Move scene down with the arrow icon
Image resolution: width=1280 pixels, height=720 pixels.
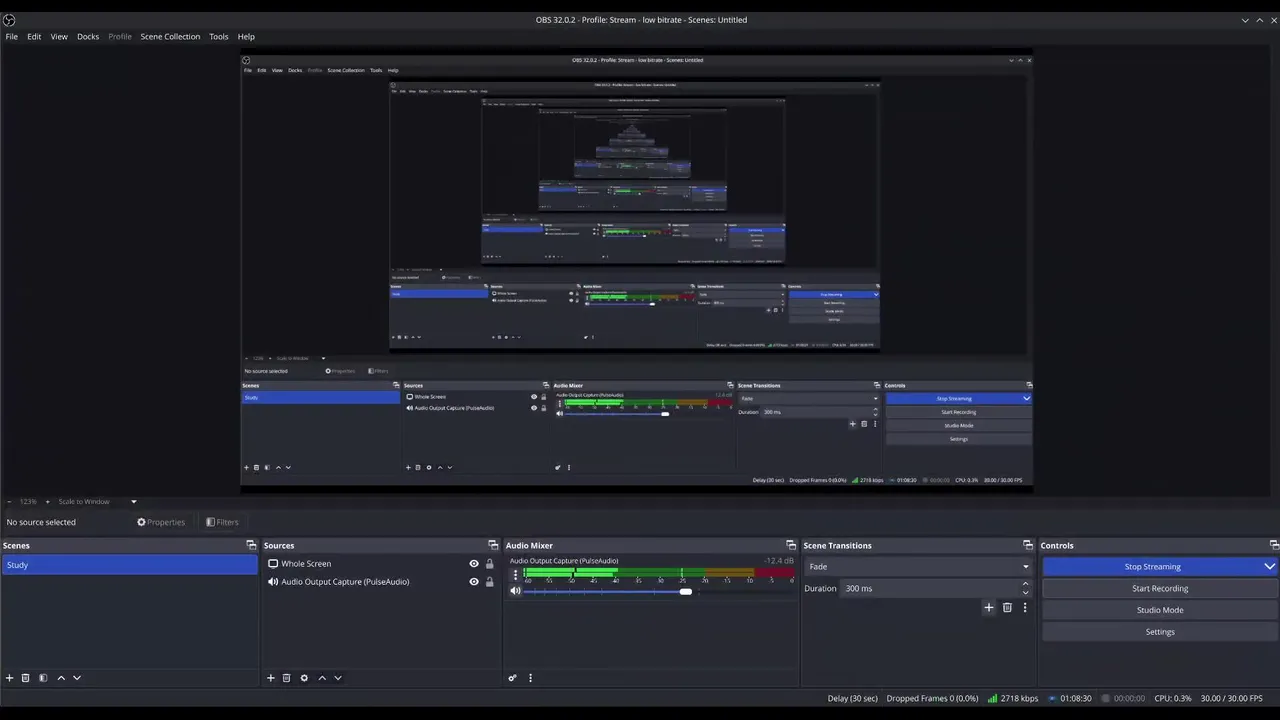pyautogui.click(x=77, y=678)
